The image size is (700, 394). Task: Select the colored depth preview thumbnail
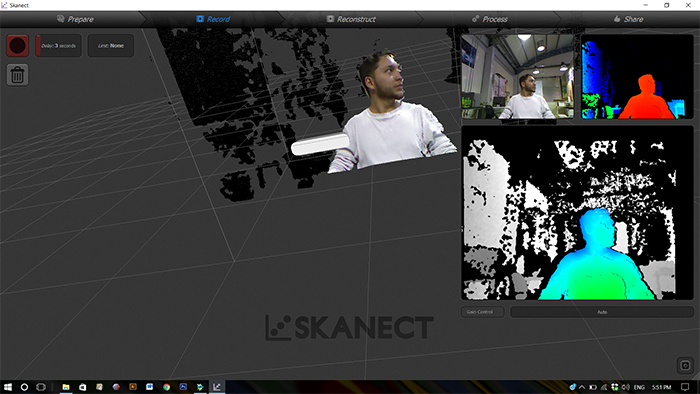(x=637, y=77)
